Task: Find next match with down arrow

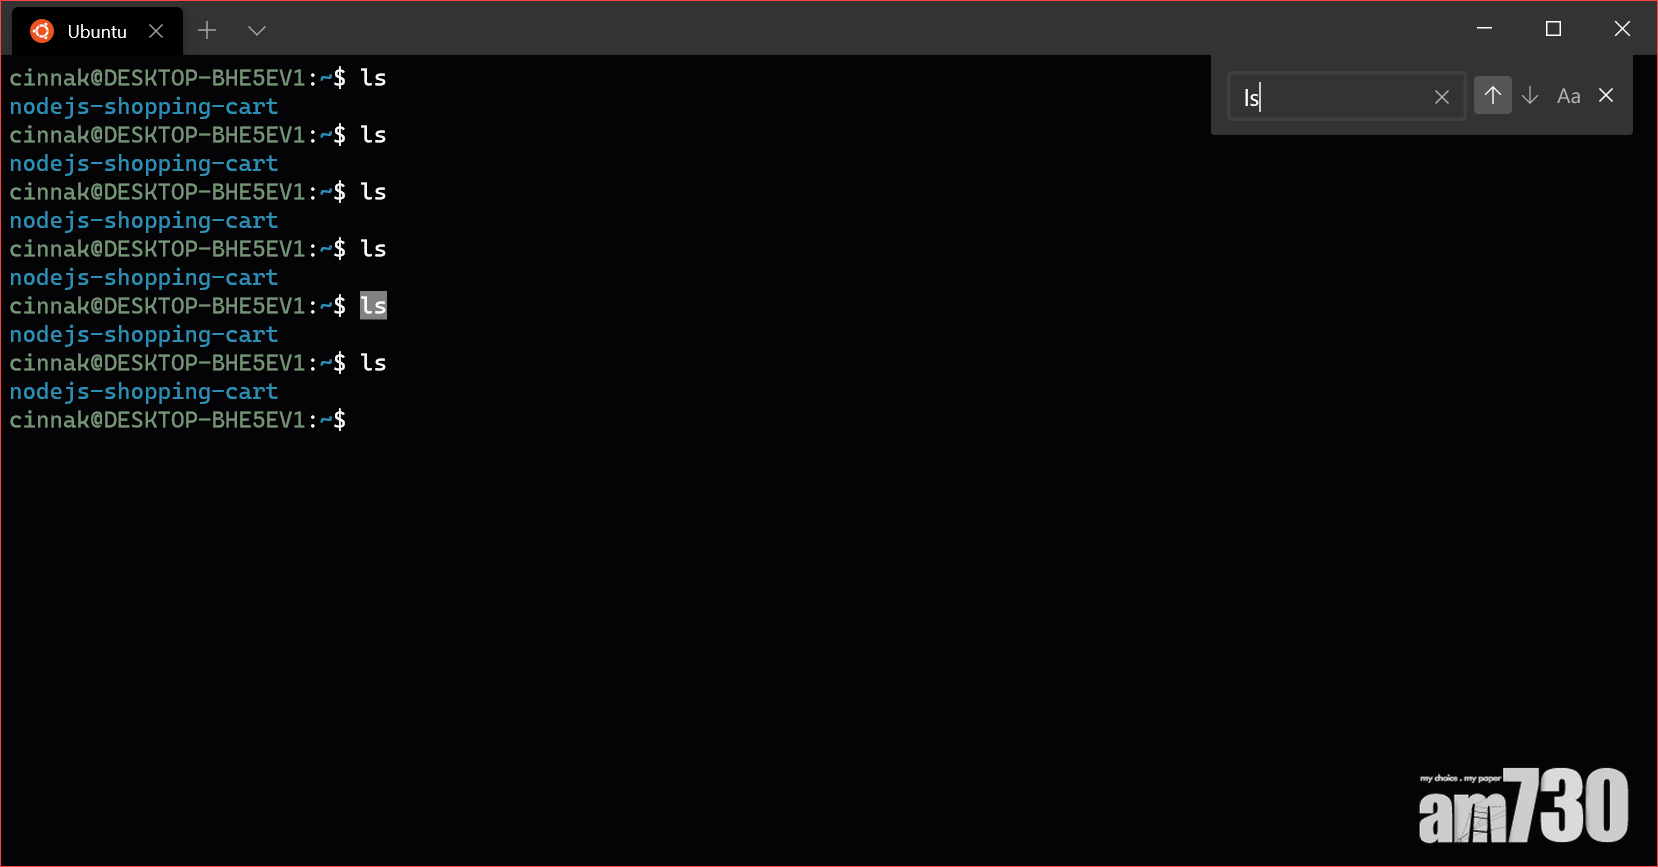Action: tap(1530, 96)
